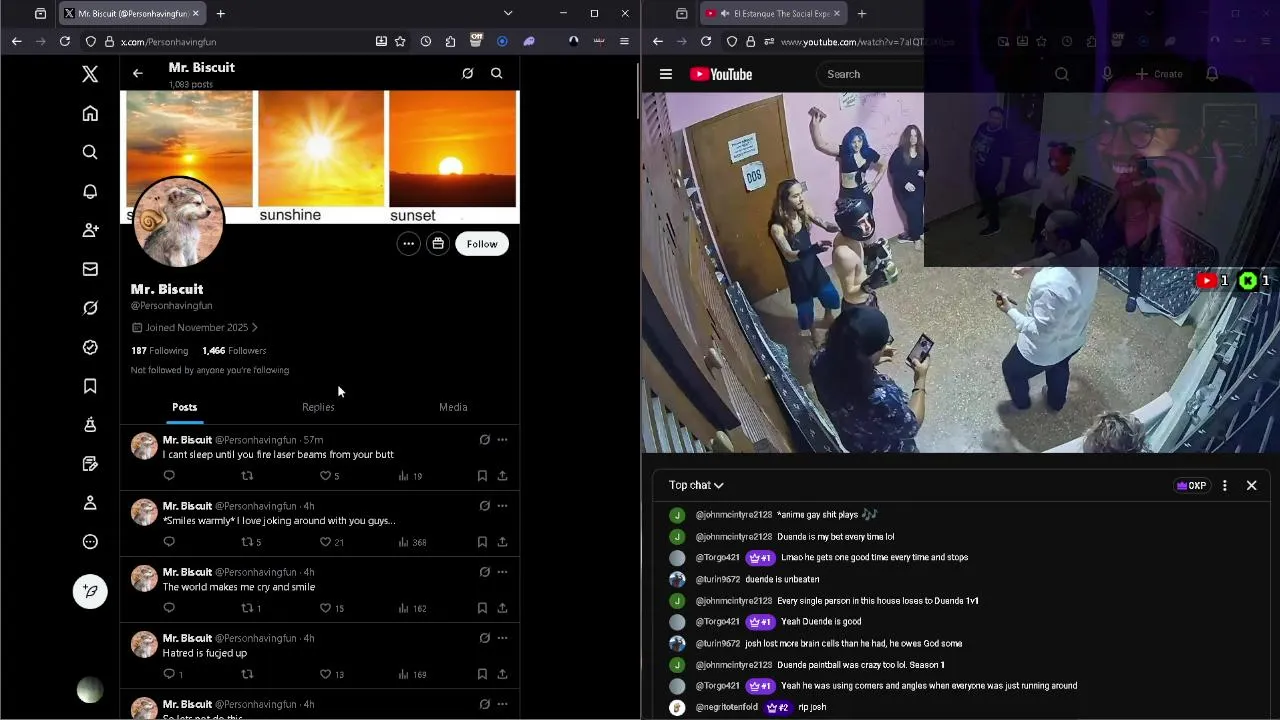Expand the Top chat dropdown
The image size is (1280, 720).
(696, 485)
